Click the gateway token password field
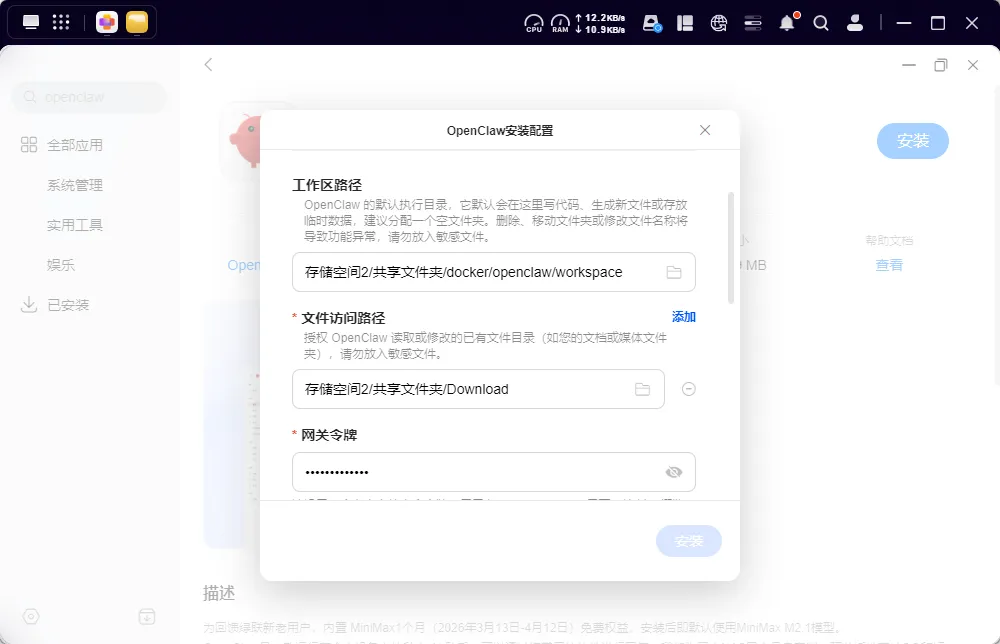 [x=475, y=472]
